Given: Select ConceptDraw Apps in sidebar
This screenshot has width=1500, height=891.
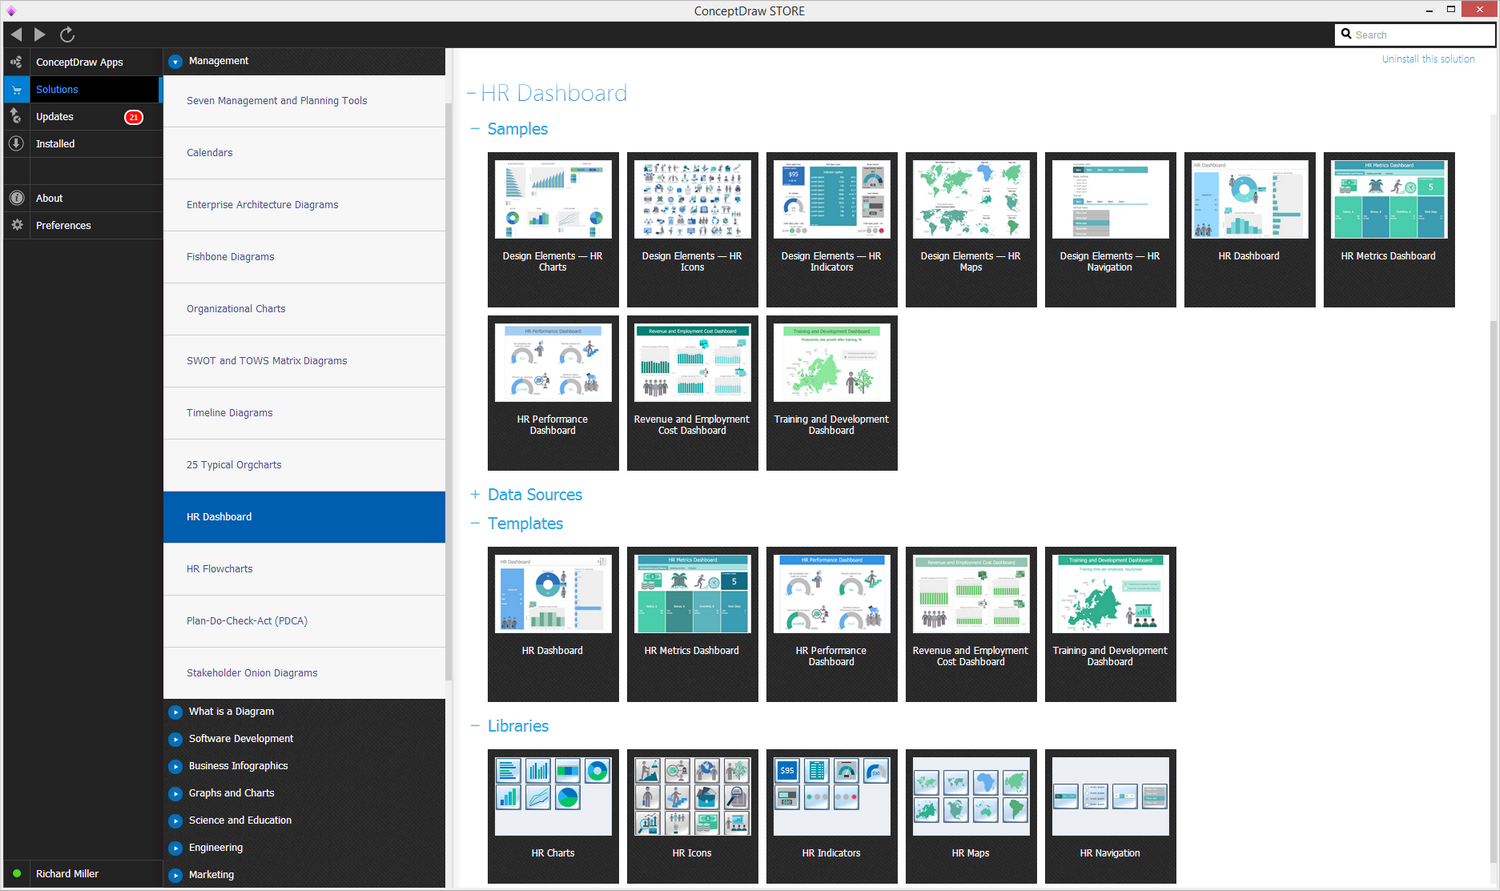Looking at the screenshot, I should [80, 62].
